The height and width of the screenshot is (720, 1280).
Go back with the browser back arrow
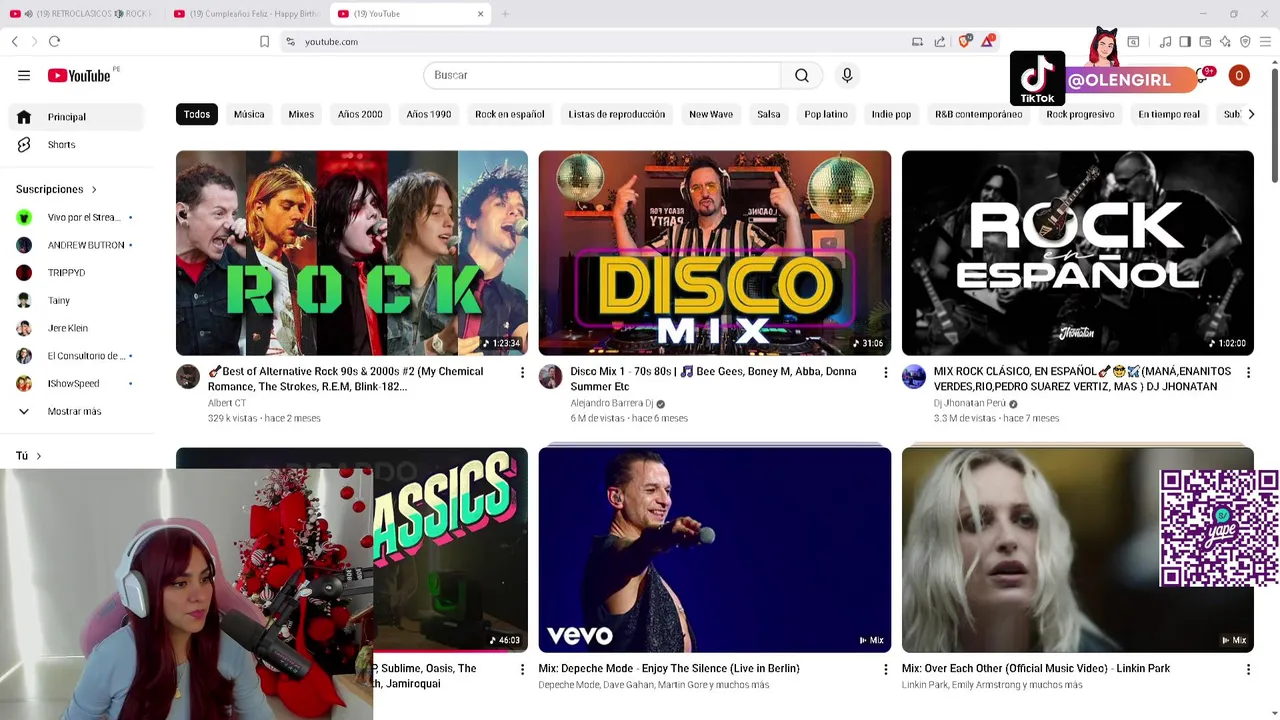point(15,41)
